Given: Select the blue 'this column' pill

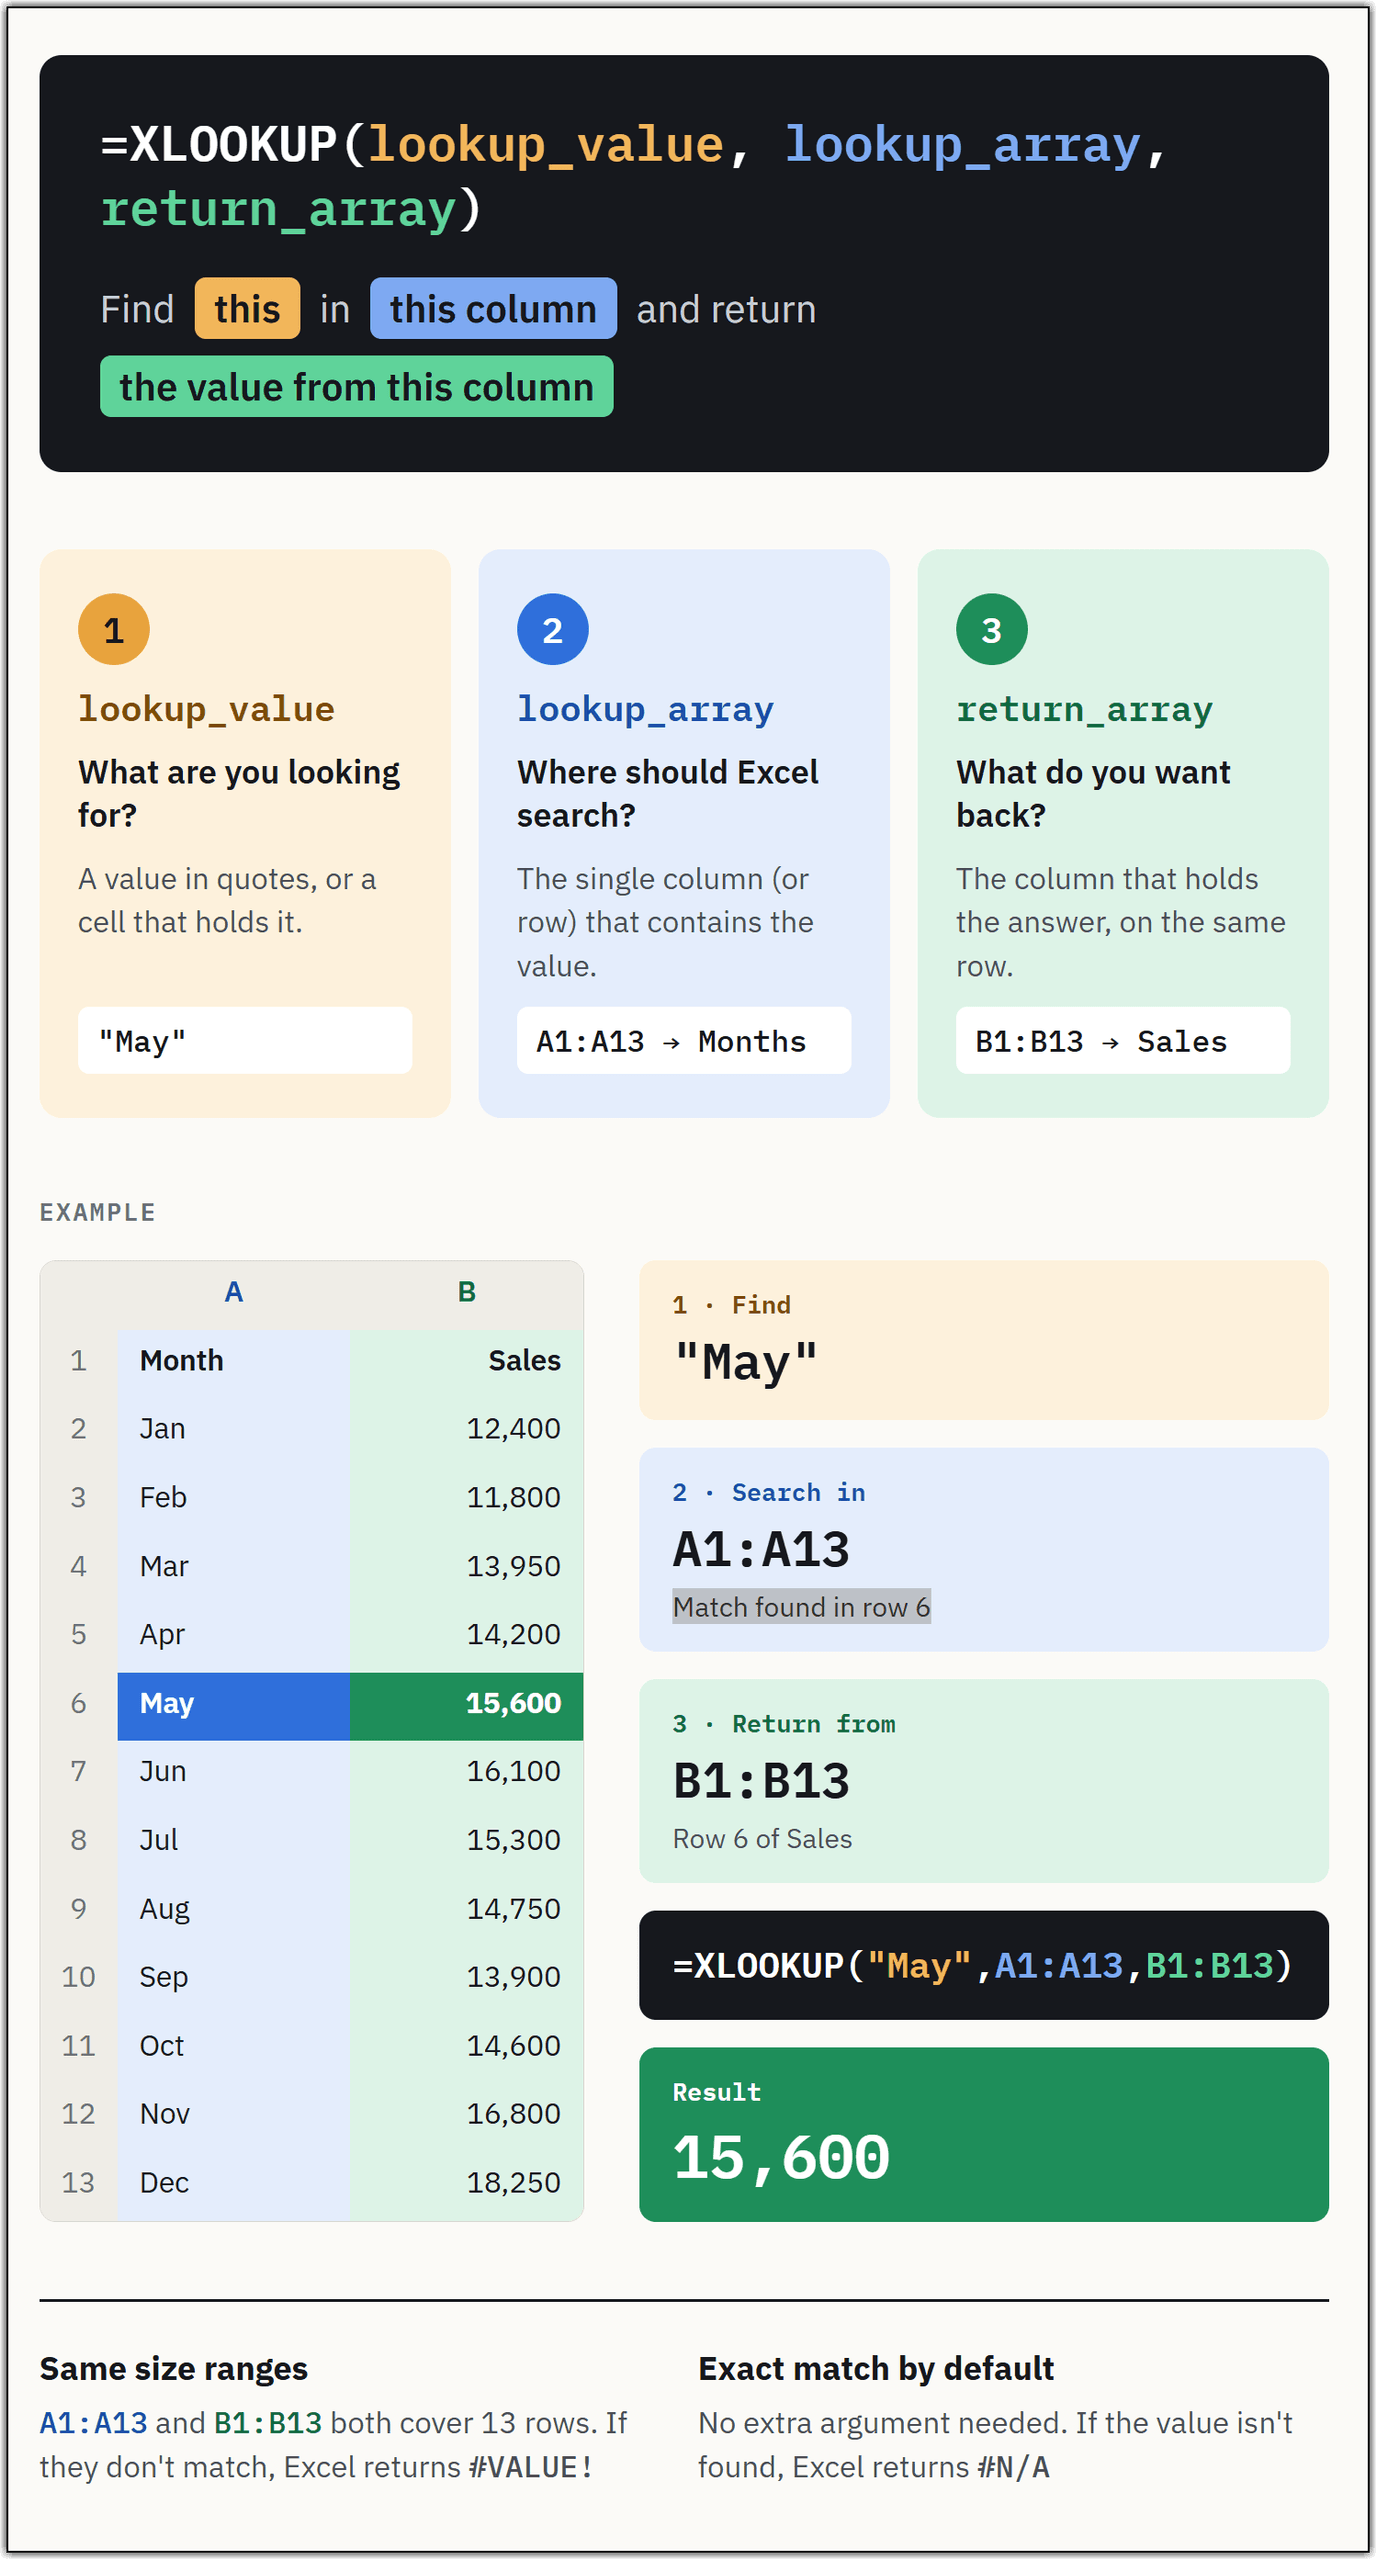Looking at the screenshot, I should click(x=493, y=309).
